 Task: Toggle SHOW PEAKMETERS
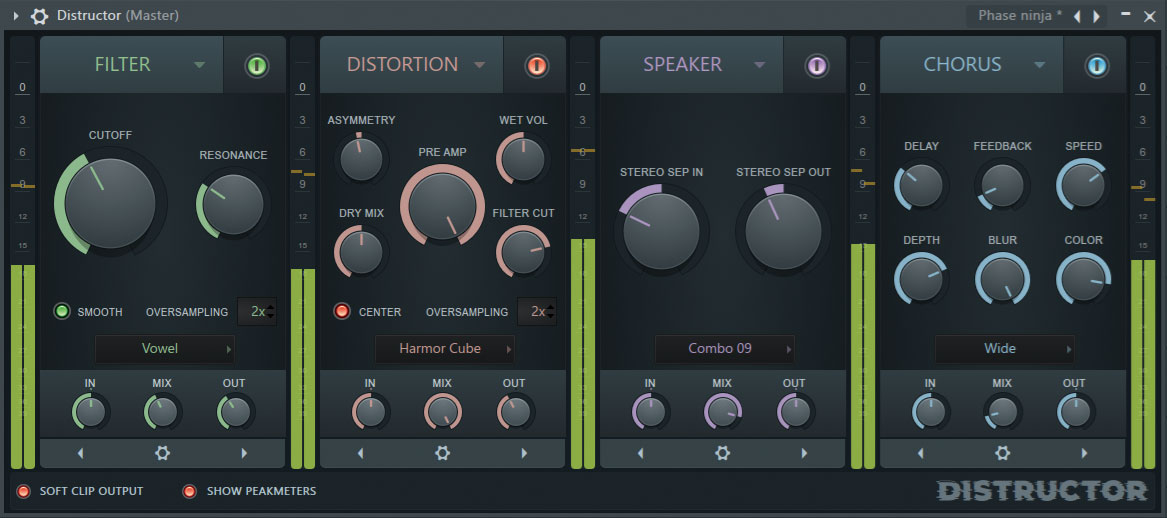click(x=190, y=491)
